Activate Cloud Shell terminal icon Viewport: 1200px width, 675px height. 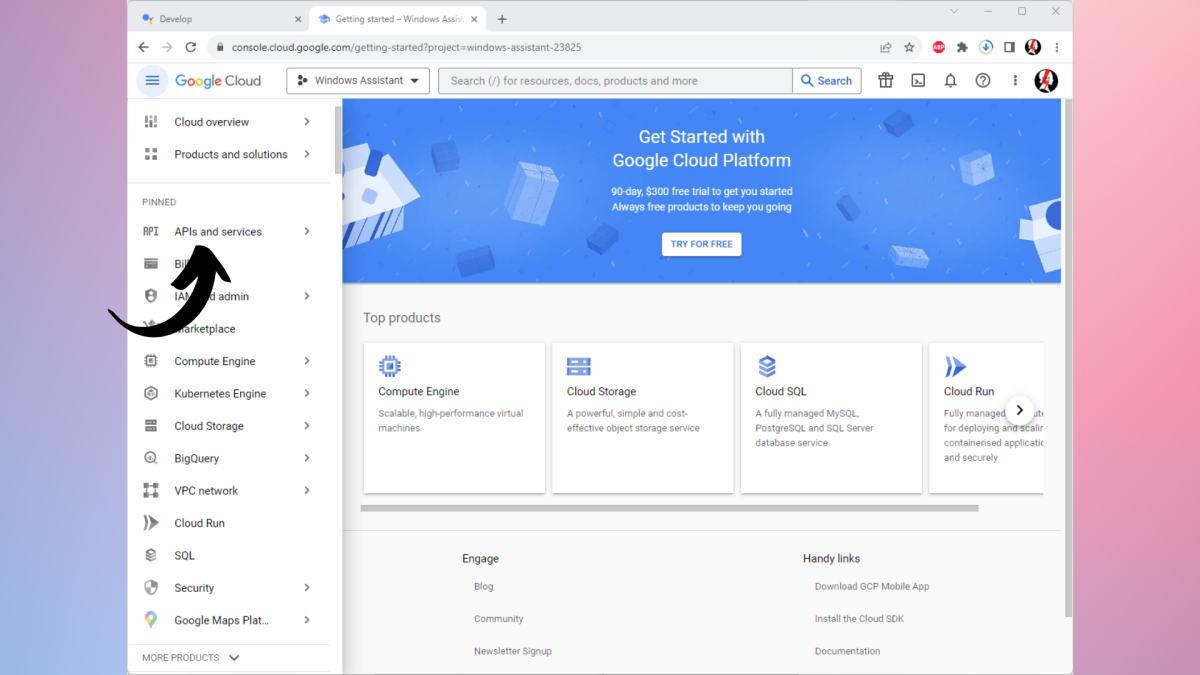(x=918, y=81)
